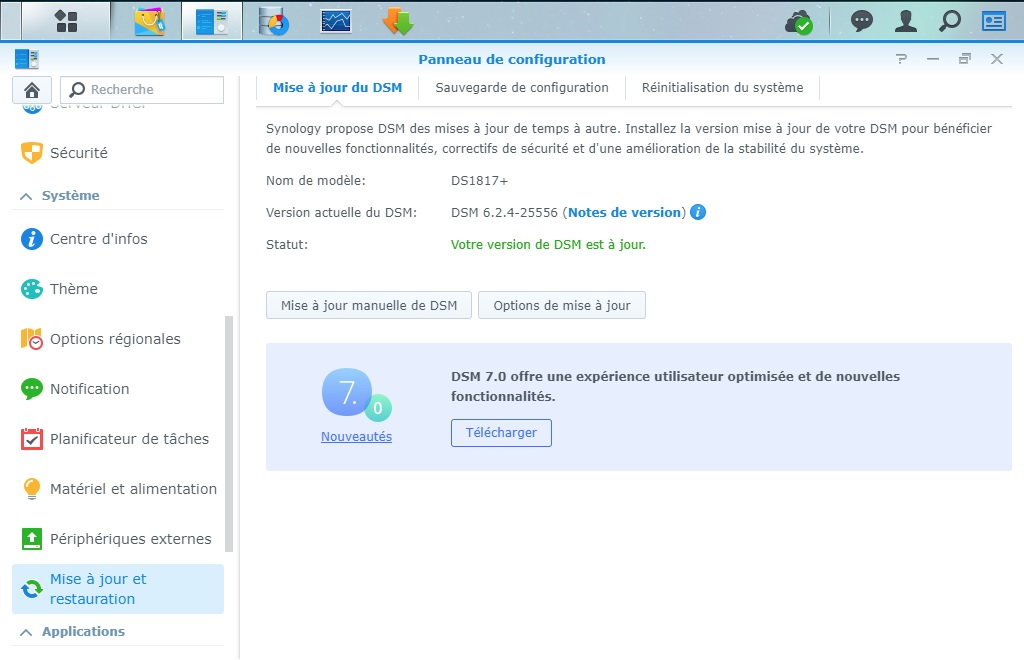Select Mise à jour et restauration
This screenshot has height=660, width=1024.
118,589
